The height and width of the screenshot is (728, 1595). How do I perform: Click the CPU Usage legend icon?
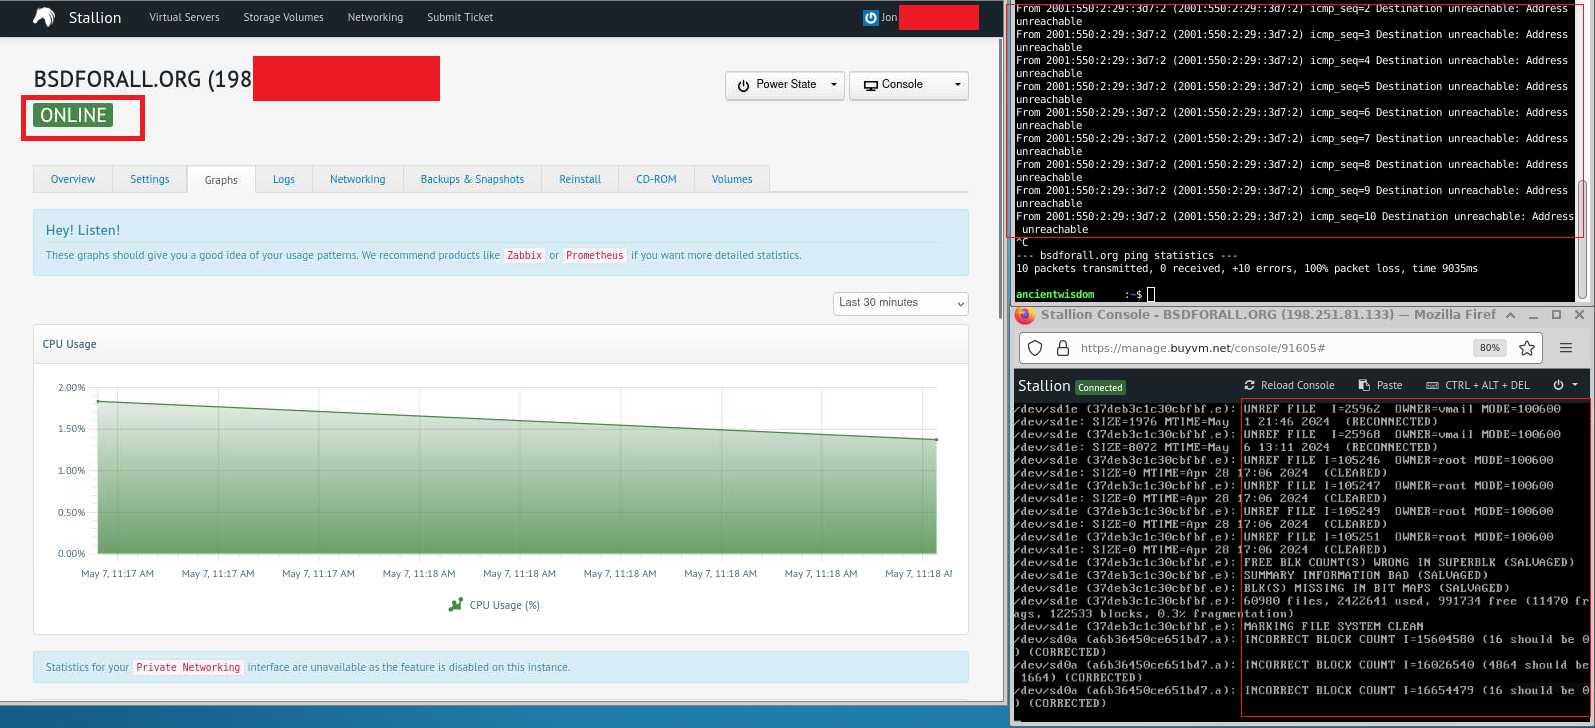[x=456, y=605]
